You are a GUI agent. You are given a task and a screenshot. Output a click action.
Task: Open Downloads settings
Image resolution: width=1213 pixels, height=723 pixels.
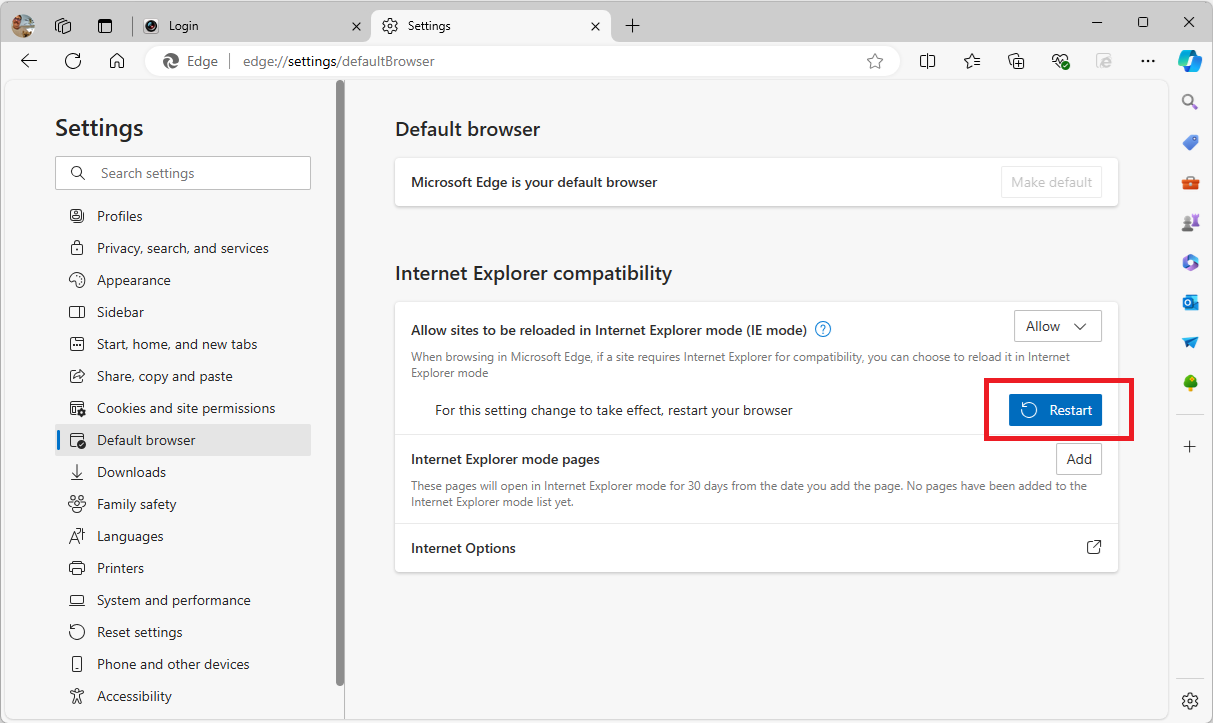(x=183, y=472)
